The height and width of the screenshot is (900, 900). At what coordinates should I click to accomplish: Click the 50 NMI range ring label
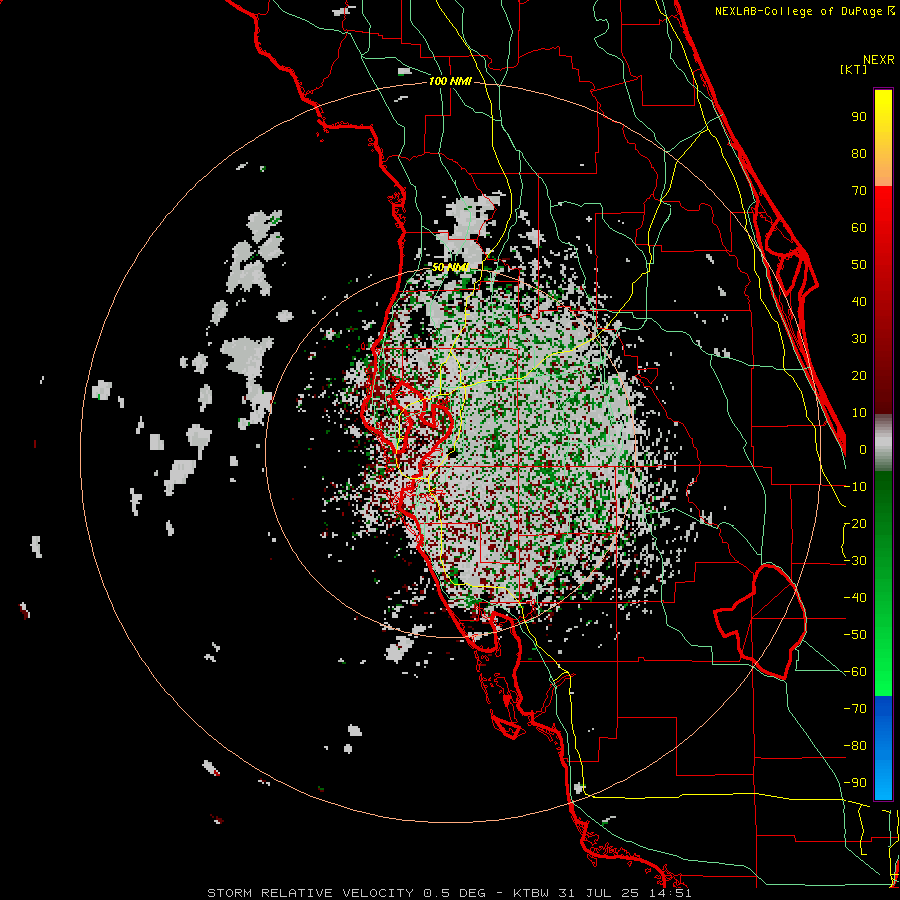pyautogui.click(x=451, y=267)
